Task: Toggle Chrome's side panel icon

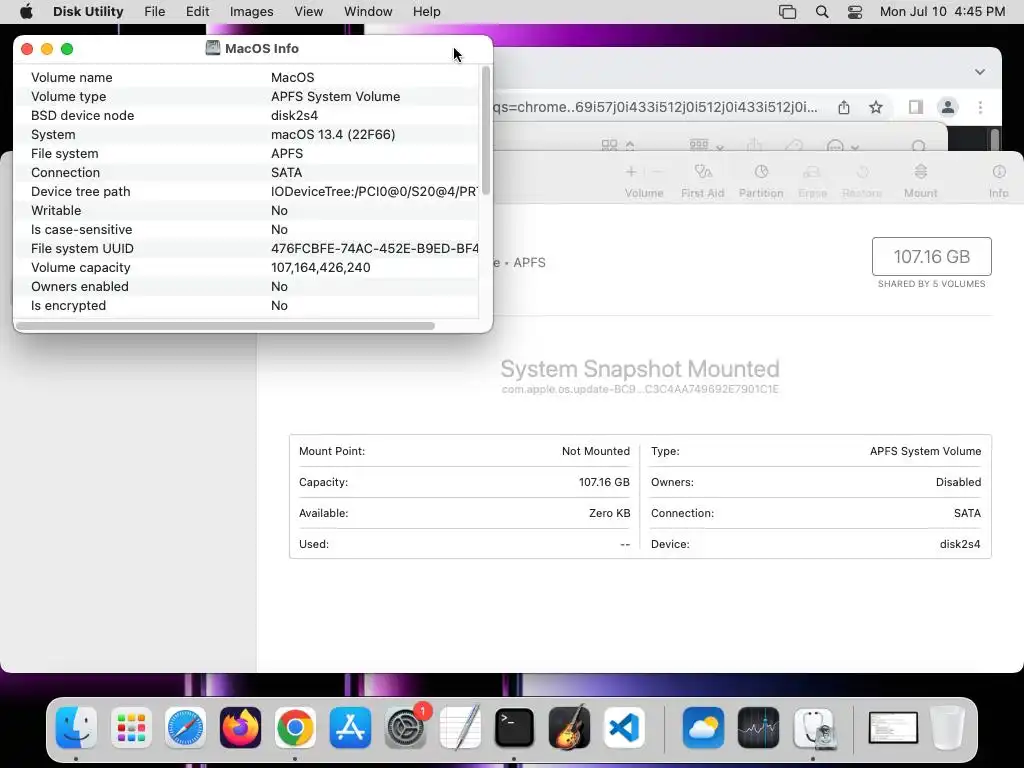Action: [x=916, y=107]
